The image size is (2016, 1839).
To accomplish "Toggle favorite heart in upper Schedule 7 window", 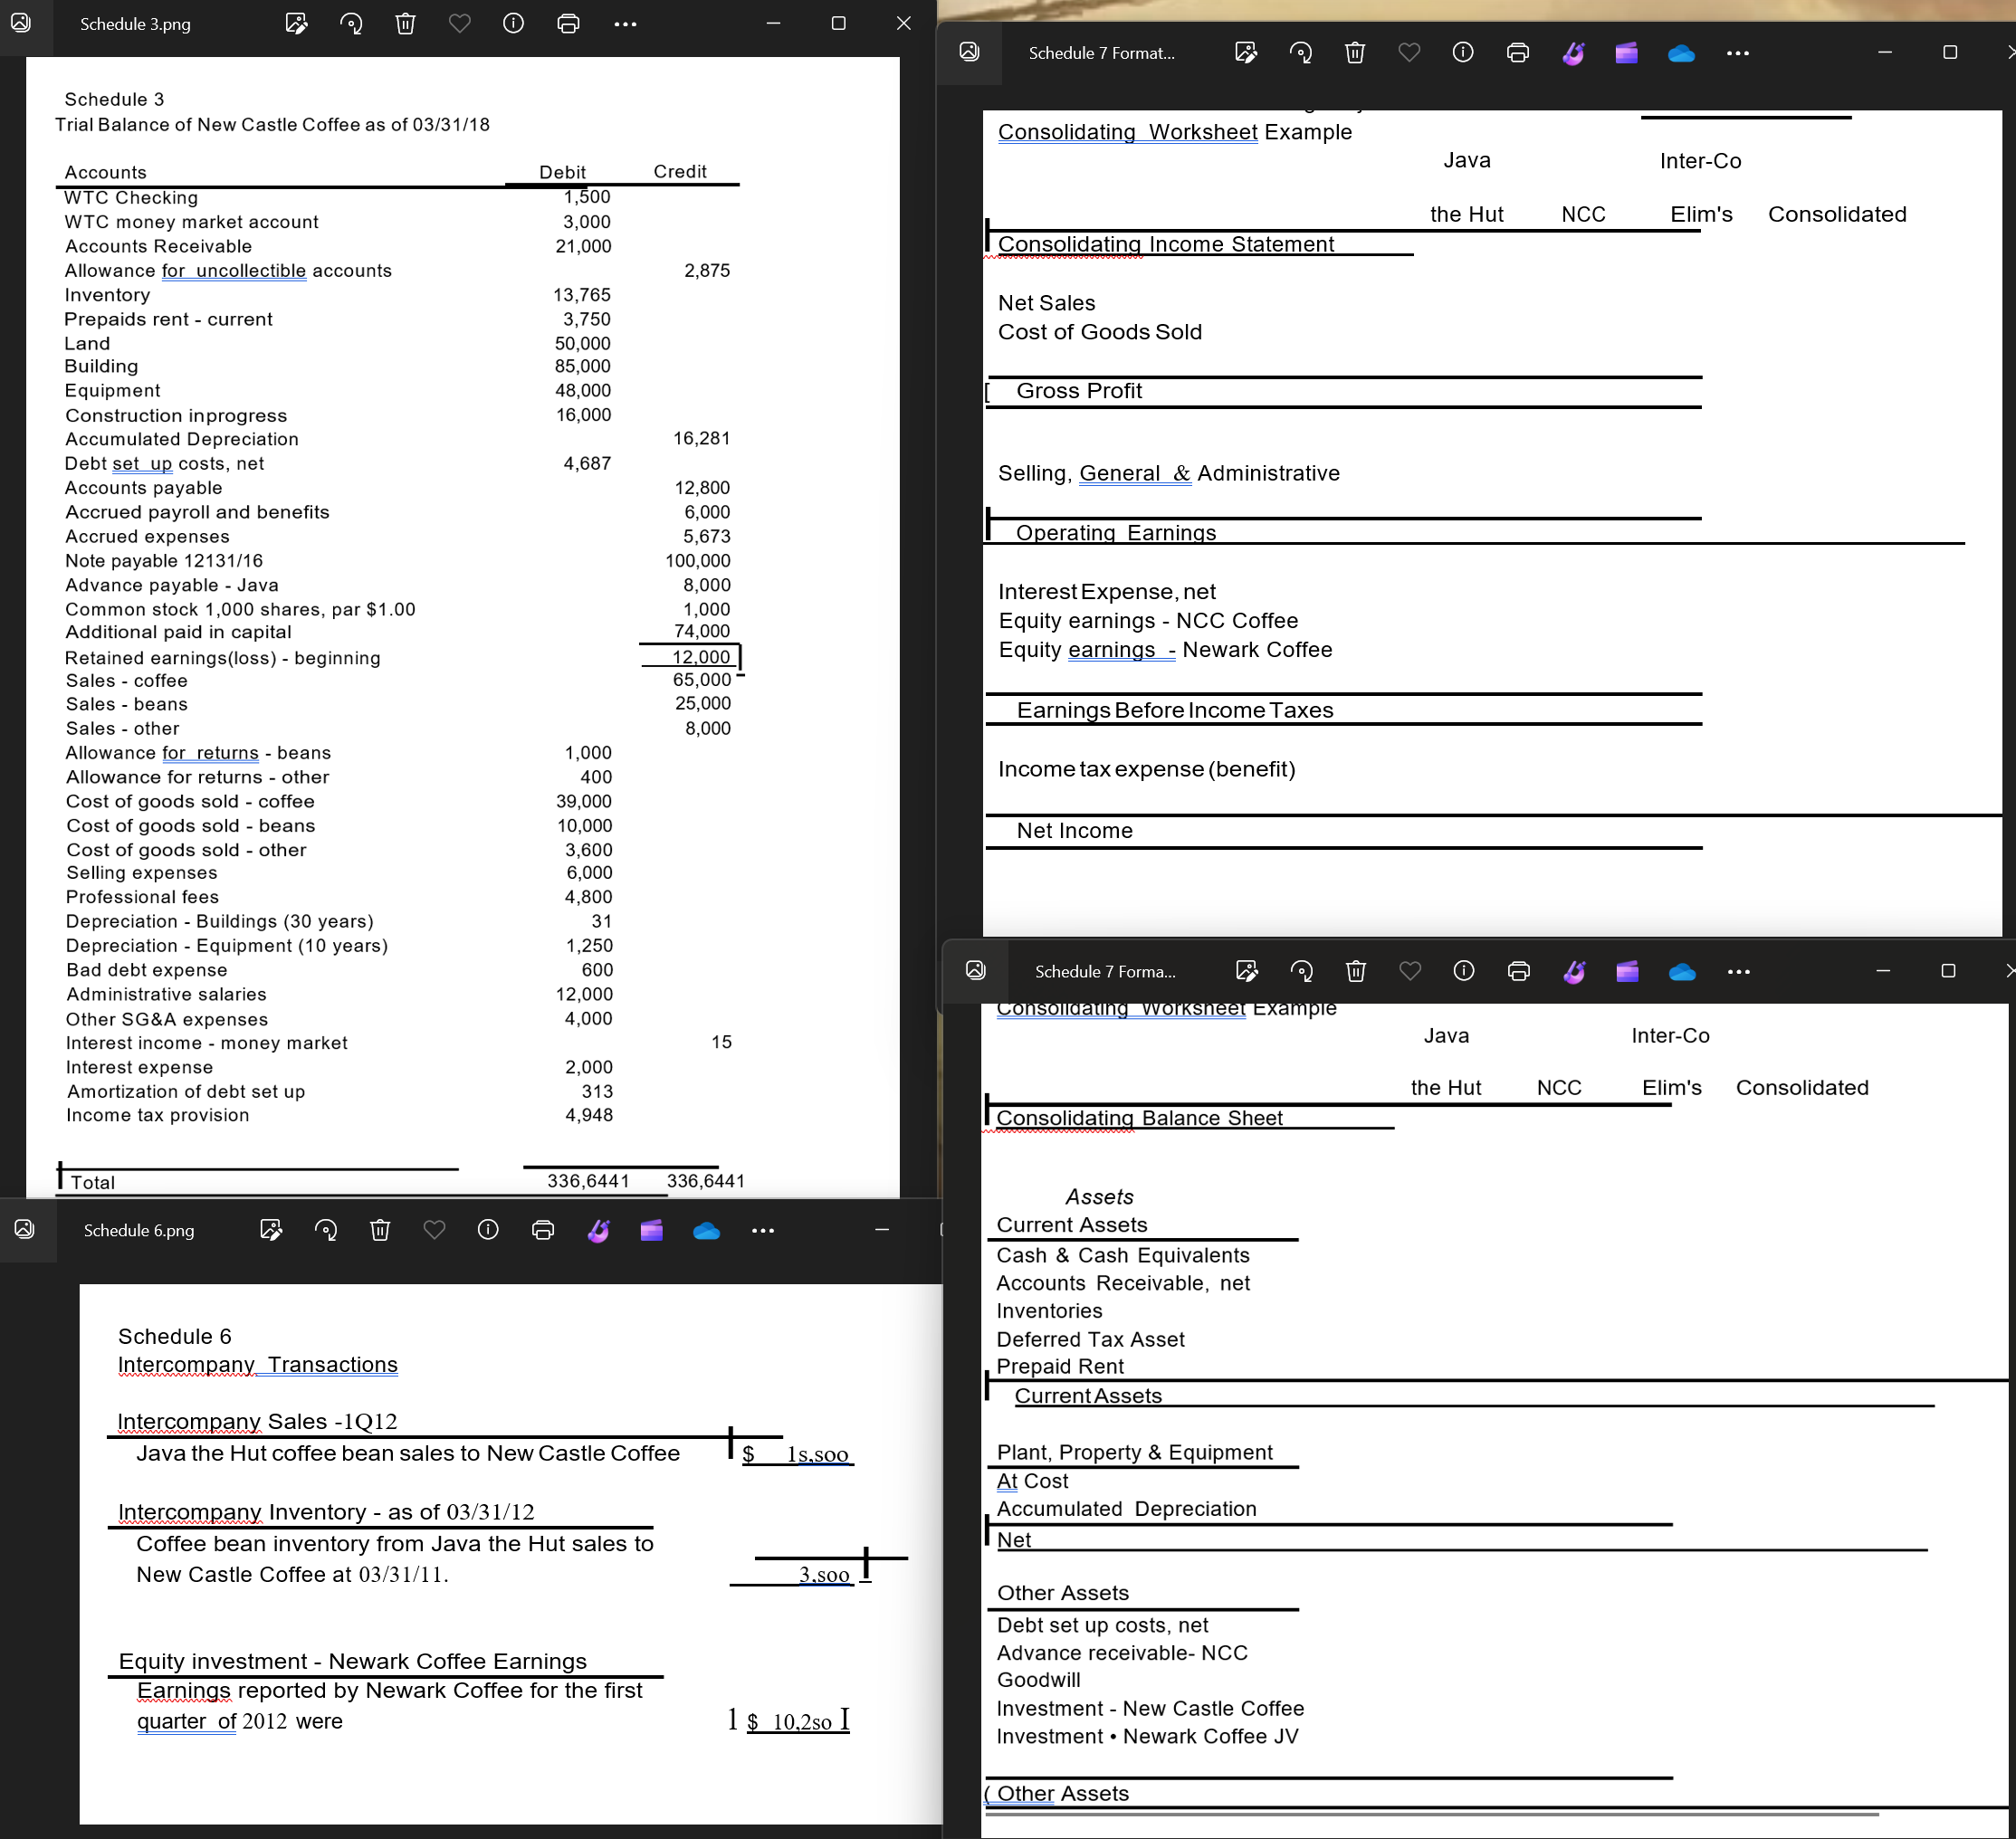I will [1409, 53].
